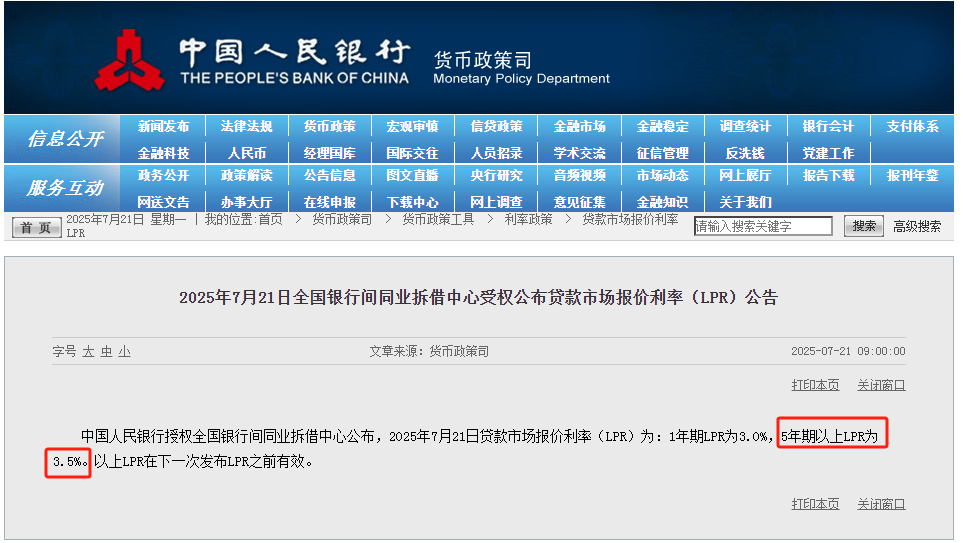The image size is (963, 543).
Task: Open the 报告下载 menu item
Action: tap(828, 176)
